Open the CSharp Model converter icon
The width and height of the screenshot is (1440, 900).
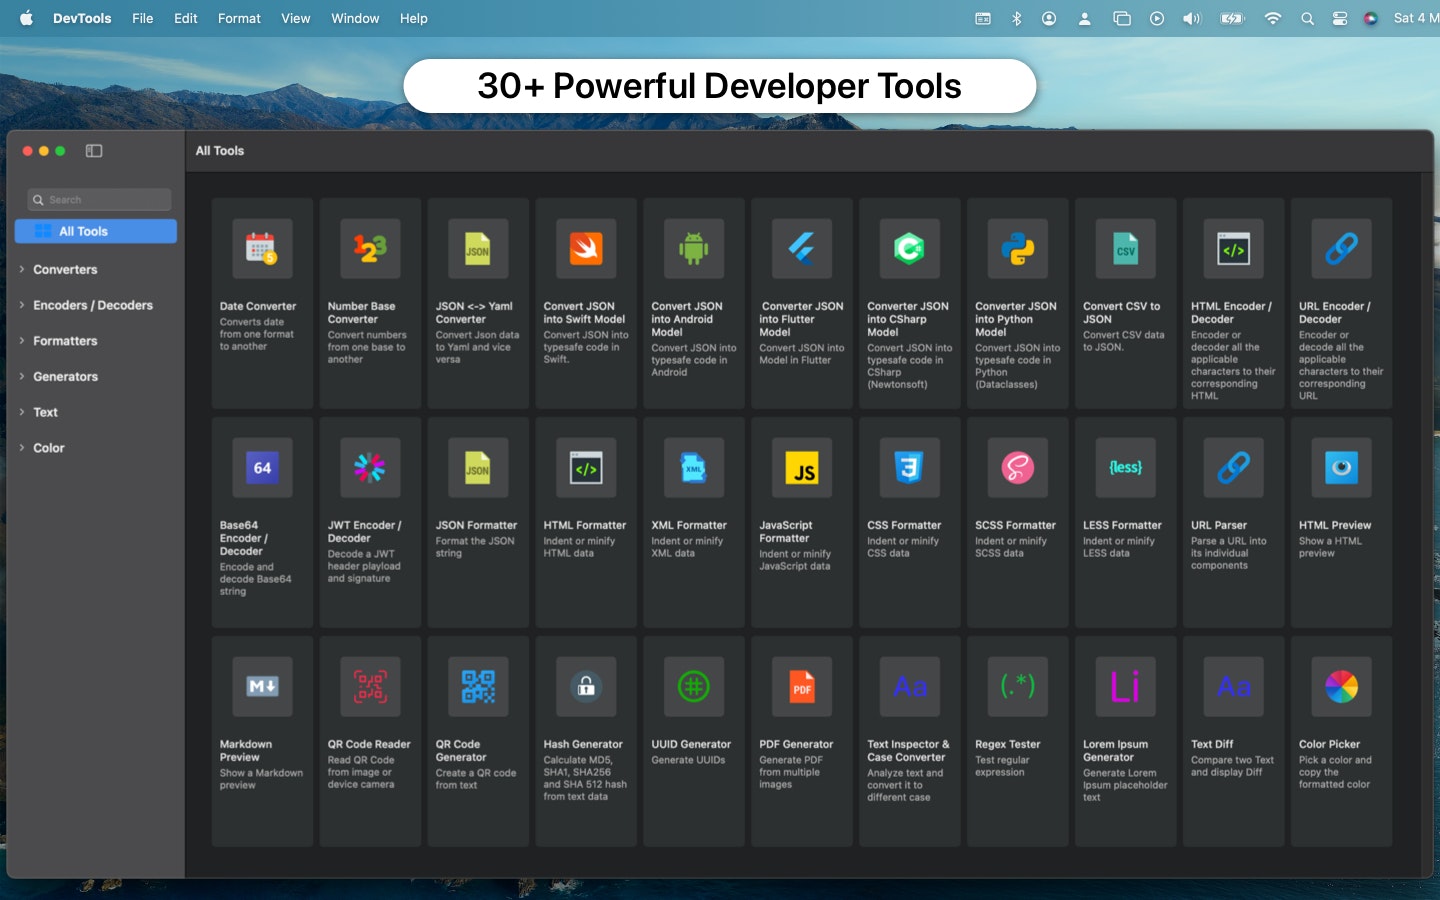coord(910,248)
